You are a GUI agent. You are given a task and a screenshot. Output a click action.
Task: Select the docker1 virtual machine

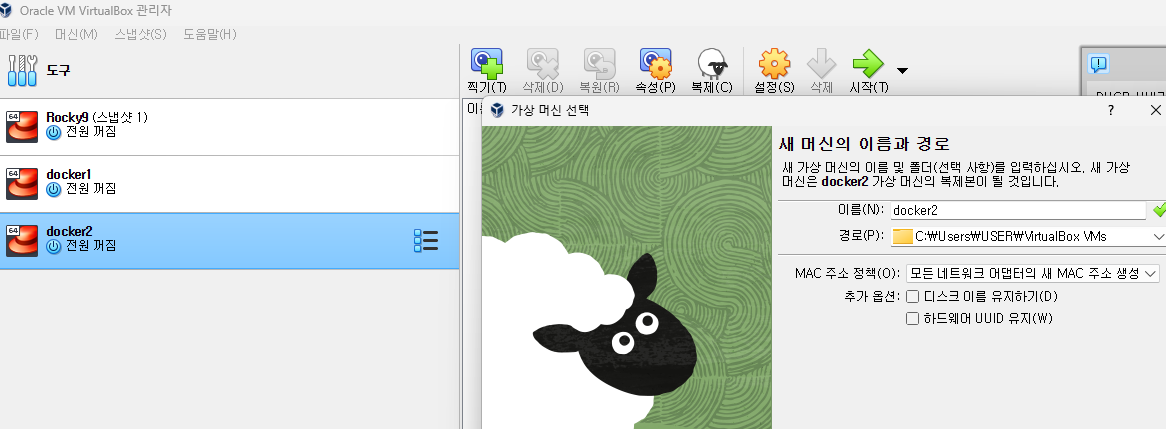pos(229,184)
